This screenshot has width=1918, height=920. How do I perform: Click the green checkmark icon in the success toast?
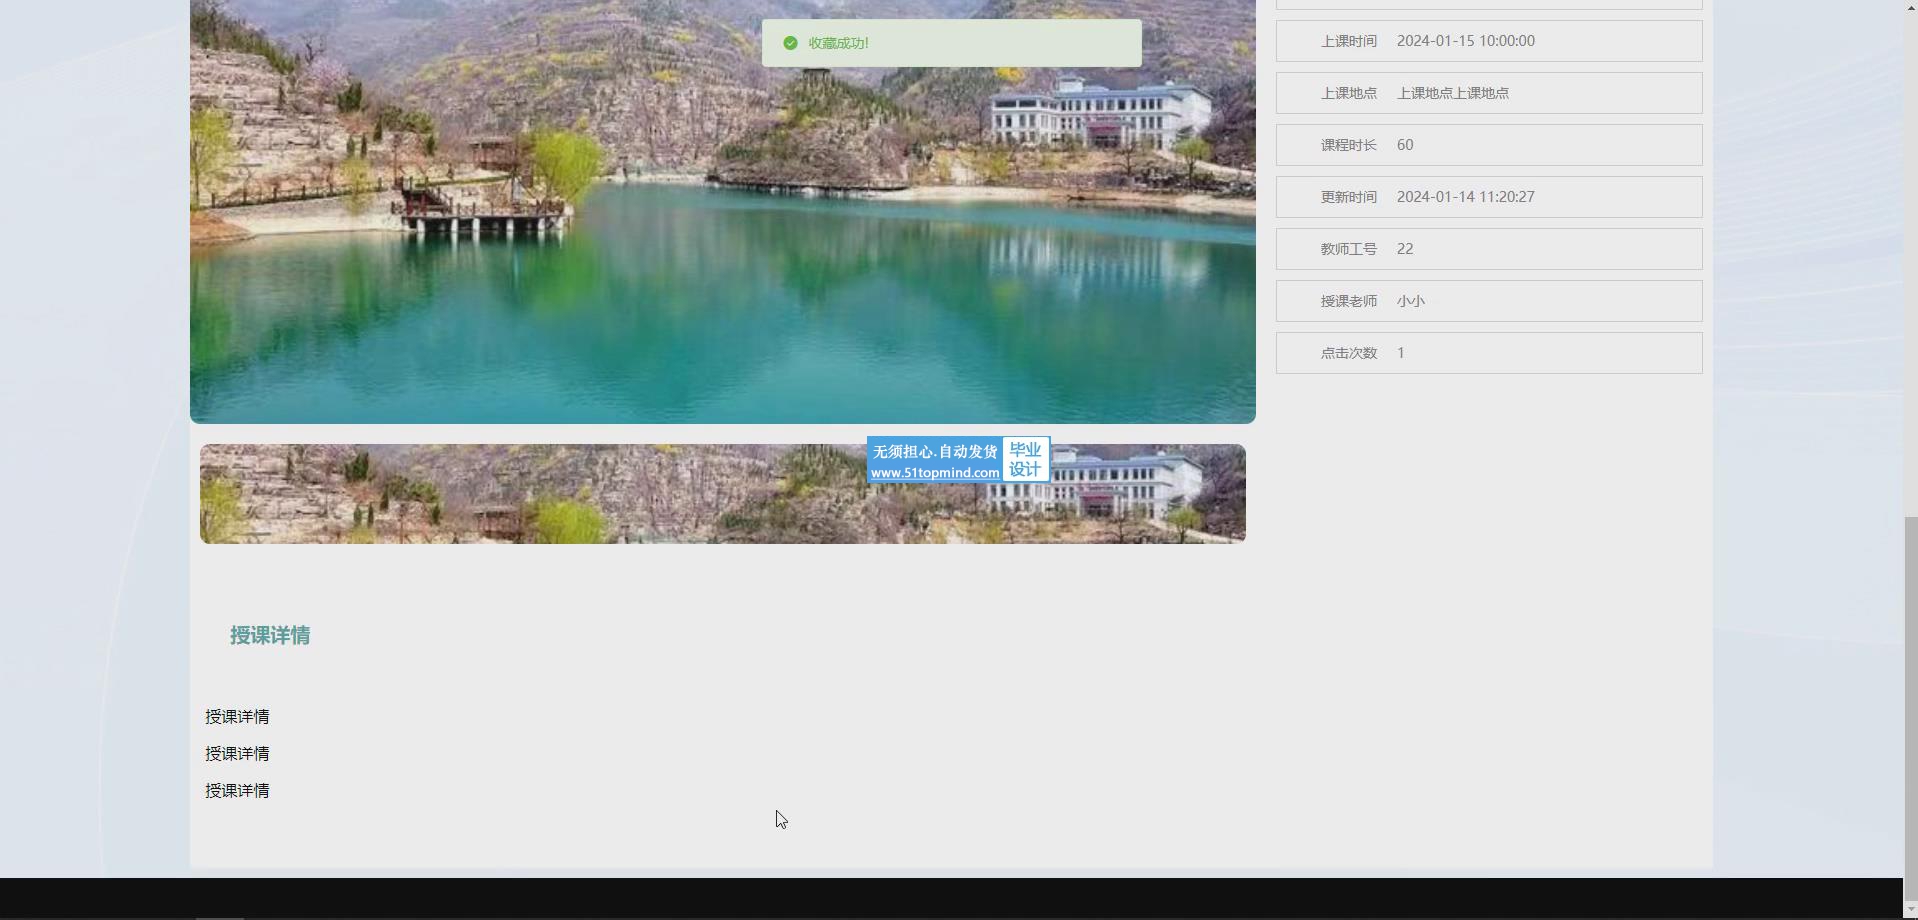tap(790, 43)
